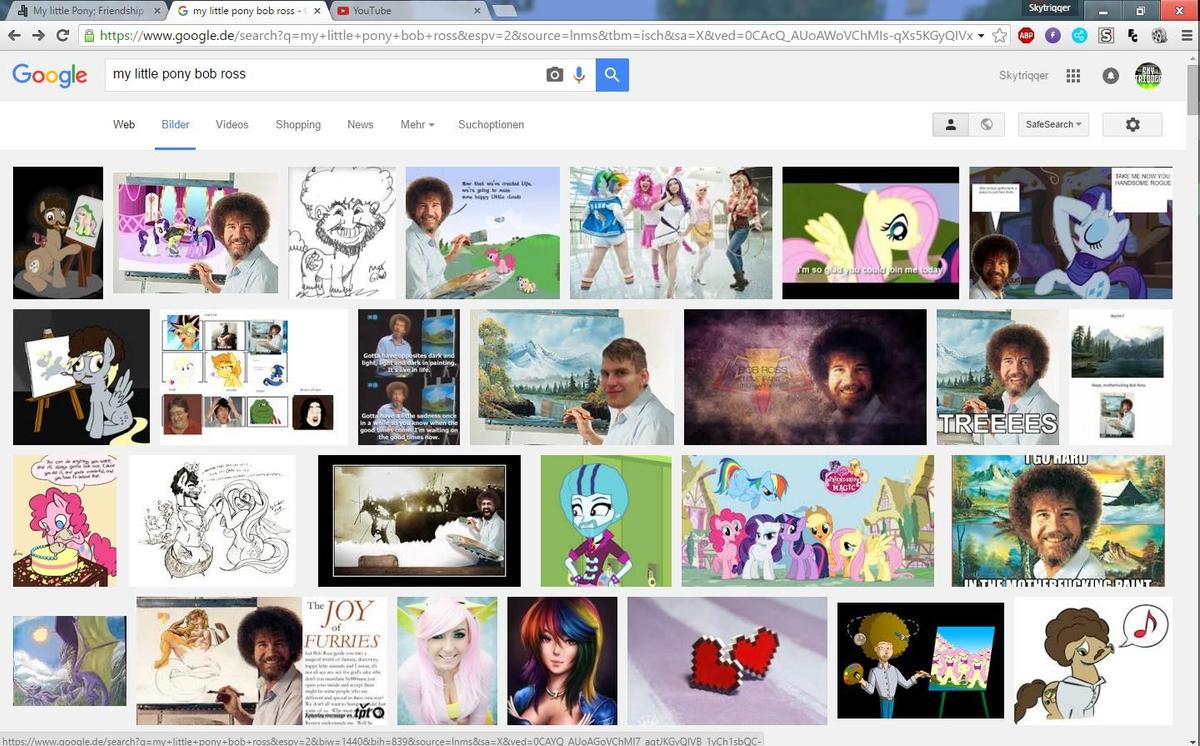The image size is (1200, 746).
Task: Select the Videos search tab
Action: [232, 125]
